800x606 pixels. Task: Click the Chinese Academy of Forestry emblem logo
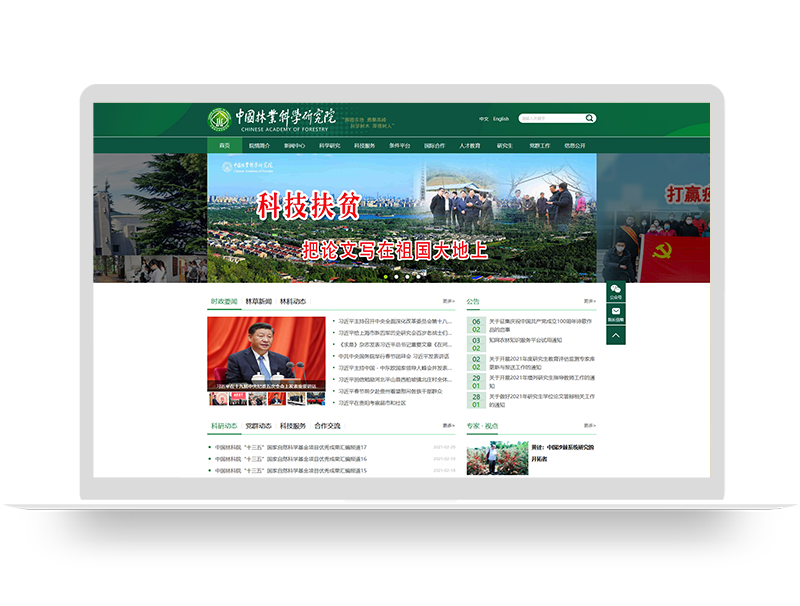[x=220, y=118]
